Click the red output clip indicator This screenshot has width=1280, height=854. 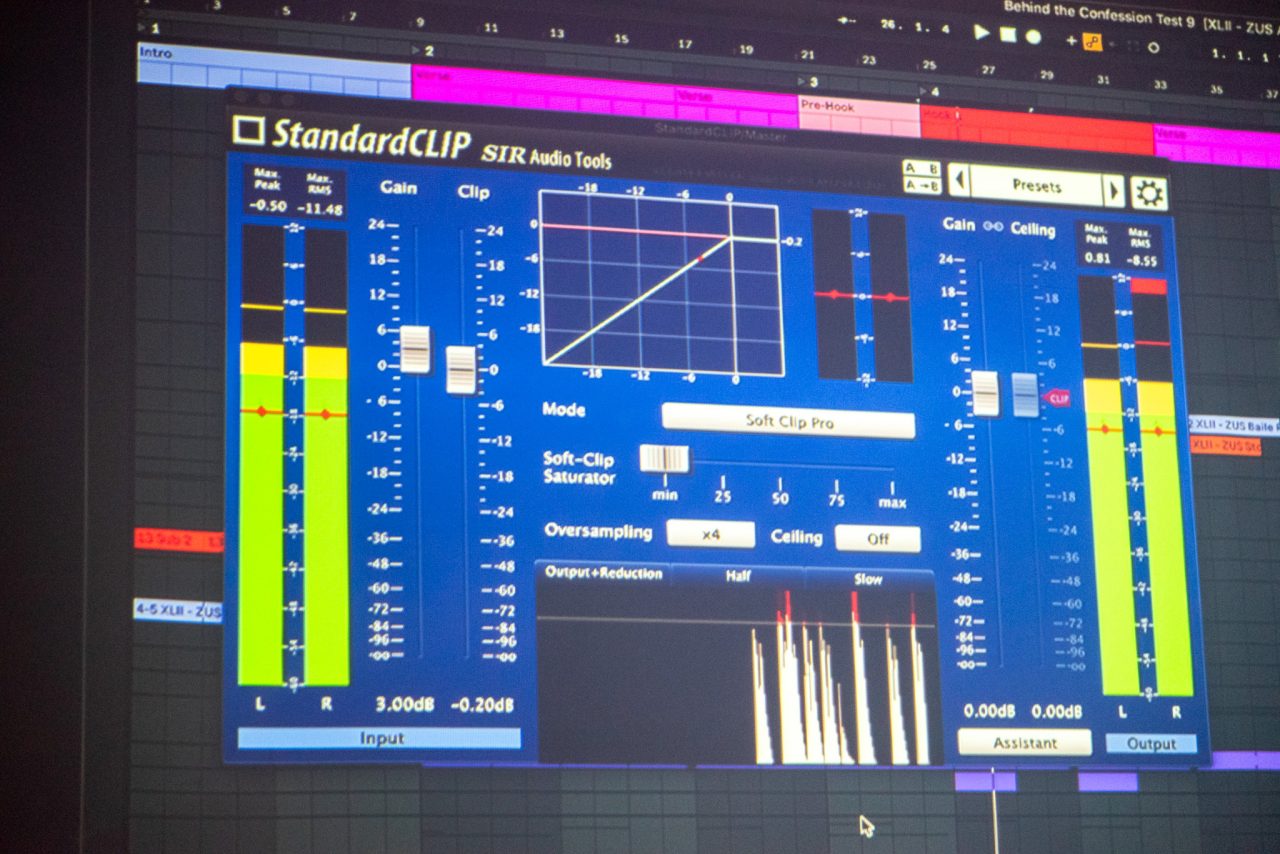click(1149, 286)
